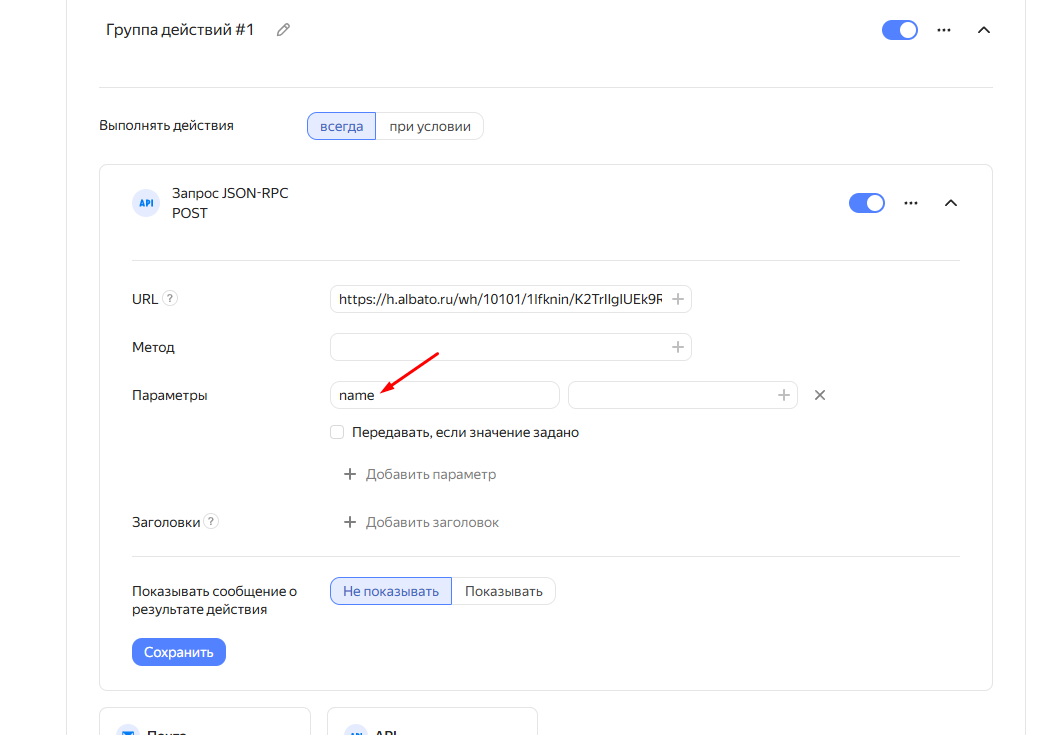Click 'Добавить заголовок' link
The height and width of the screenshot is (735, 1060).
421,522
